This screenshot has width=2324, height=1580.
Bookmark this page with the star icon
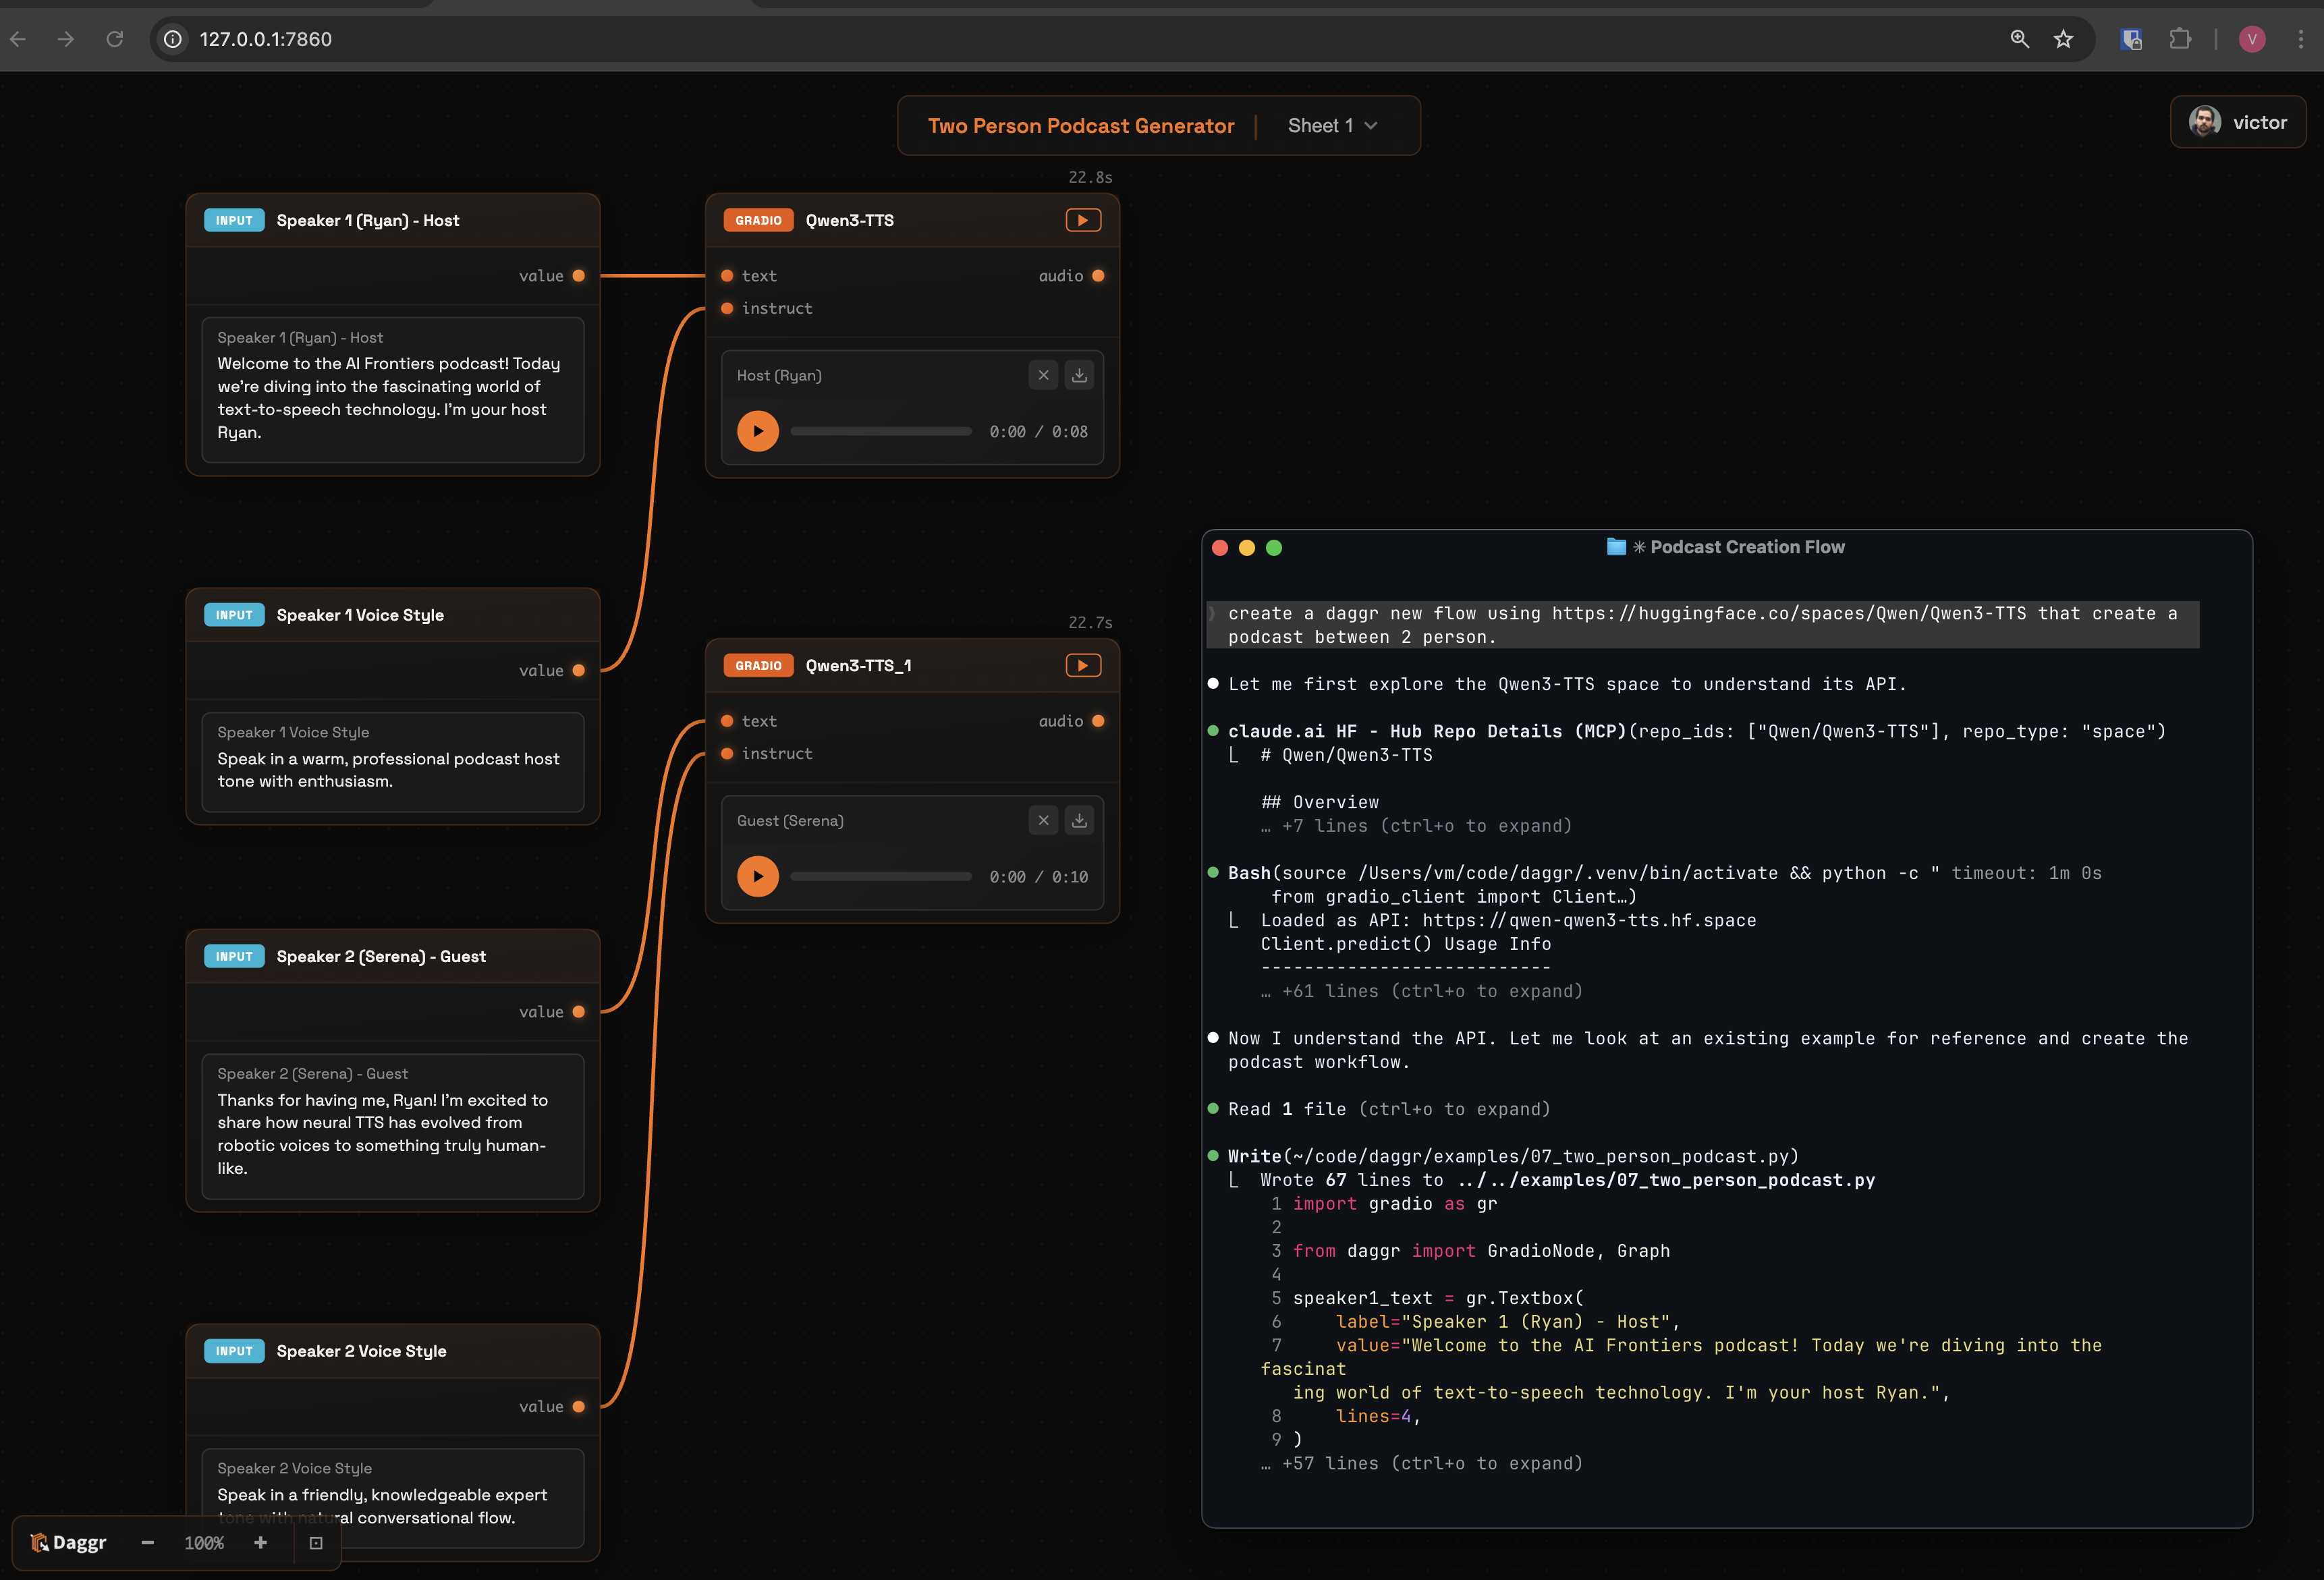pos(2064,39)
